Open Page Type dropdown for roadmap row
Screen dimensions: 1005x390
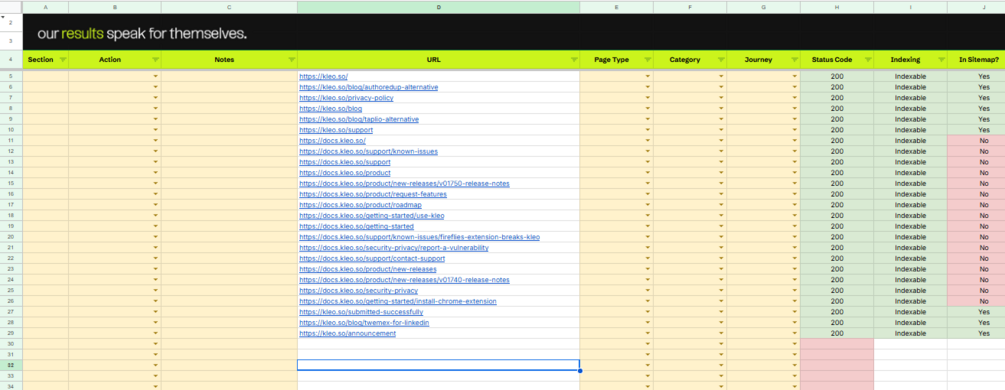tap(647, 205)
